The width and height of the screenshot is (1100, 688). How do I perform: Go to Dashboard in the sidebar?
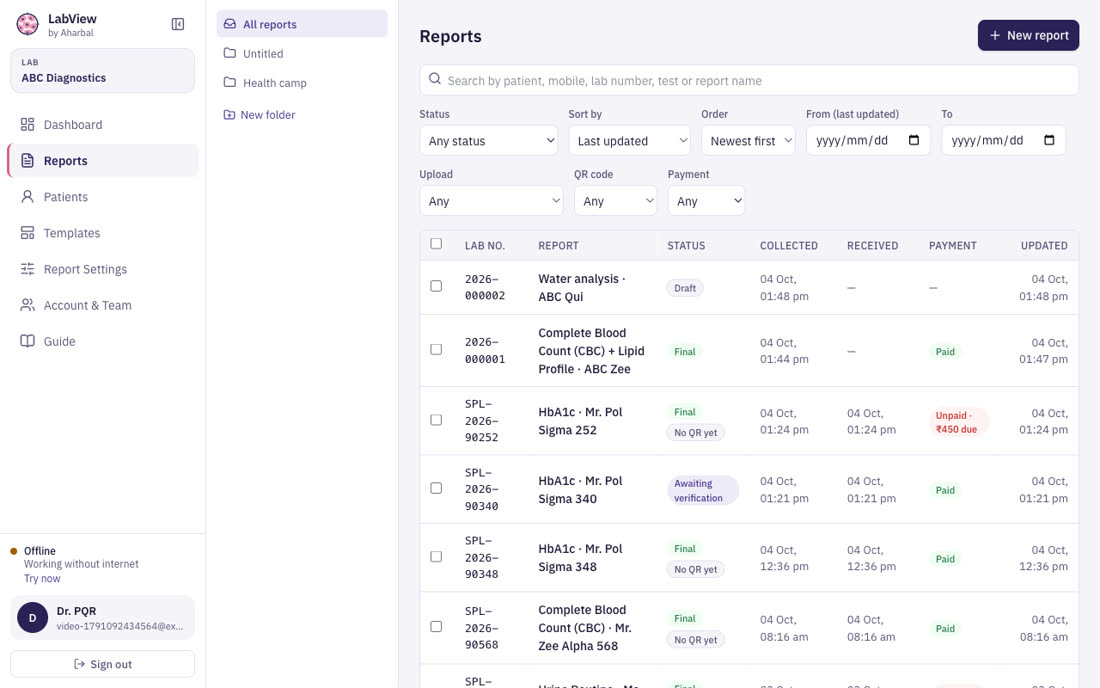coord(102,125)
